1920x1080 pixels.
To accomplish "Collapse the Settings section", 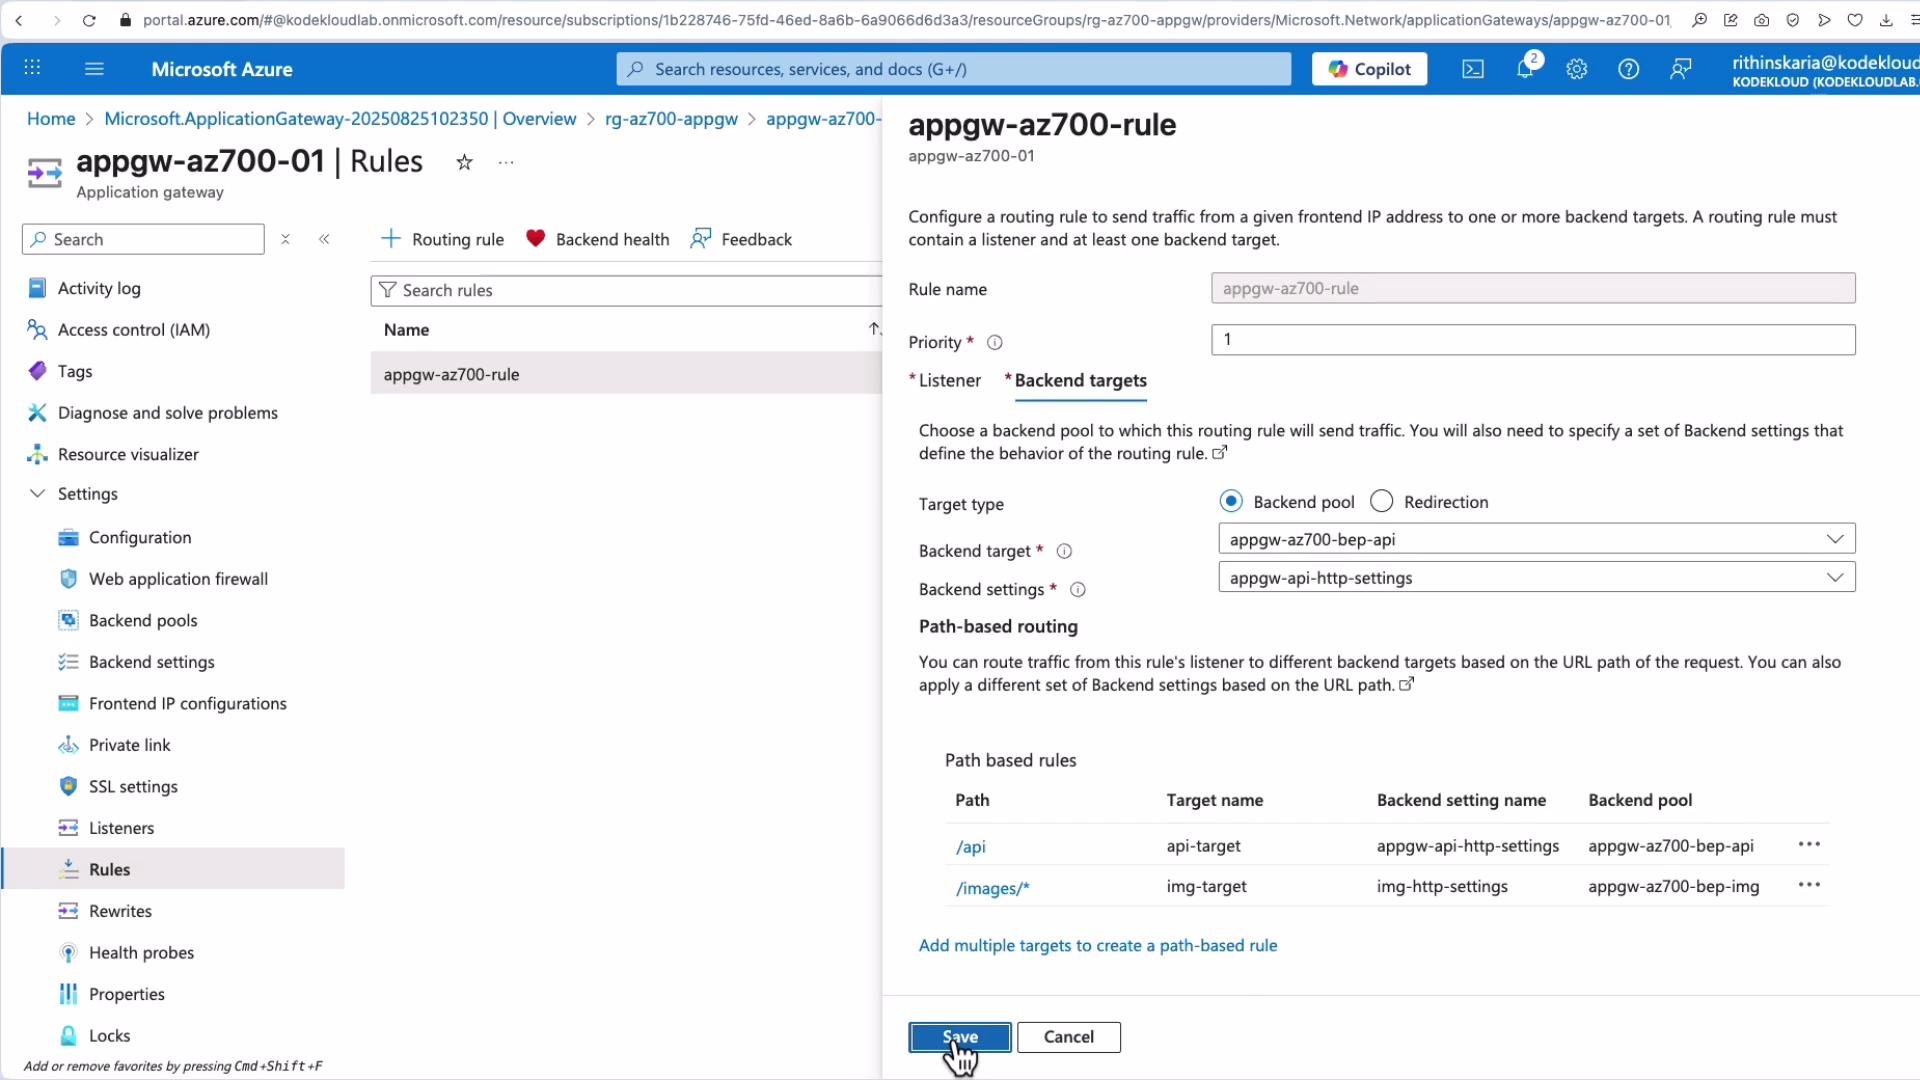I will (x=37, y=494).
